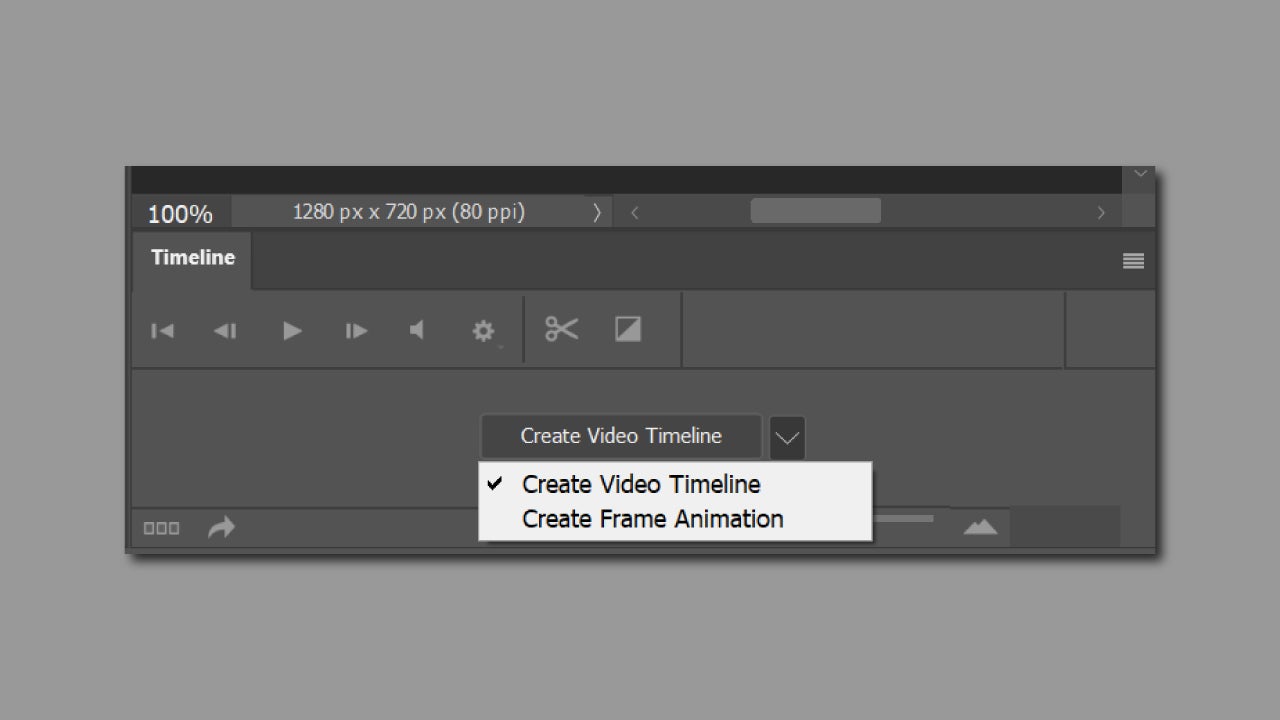Viewport: 1280px width, 720px height.
Task: Go to first frame in Timeline
Action: (x=162, y=331)
